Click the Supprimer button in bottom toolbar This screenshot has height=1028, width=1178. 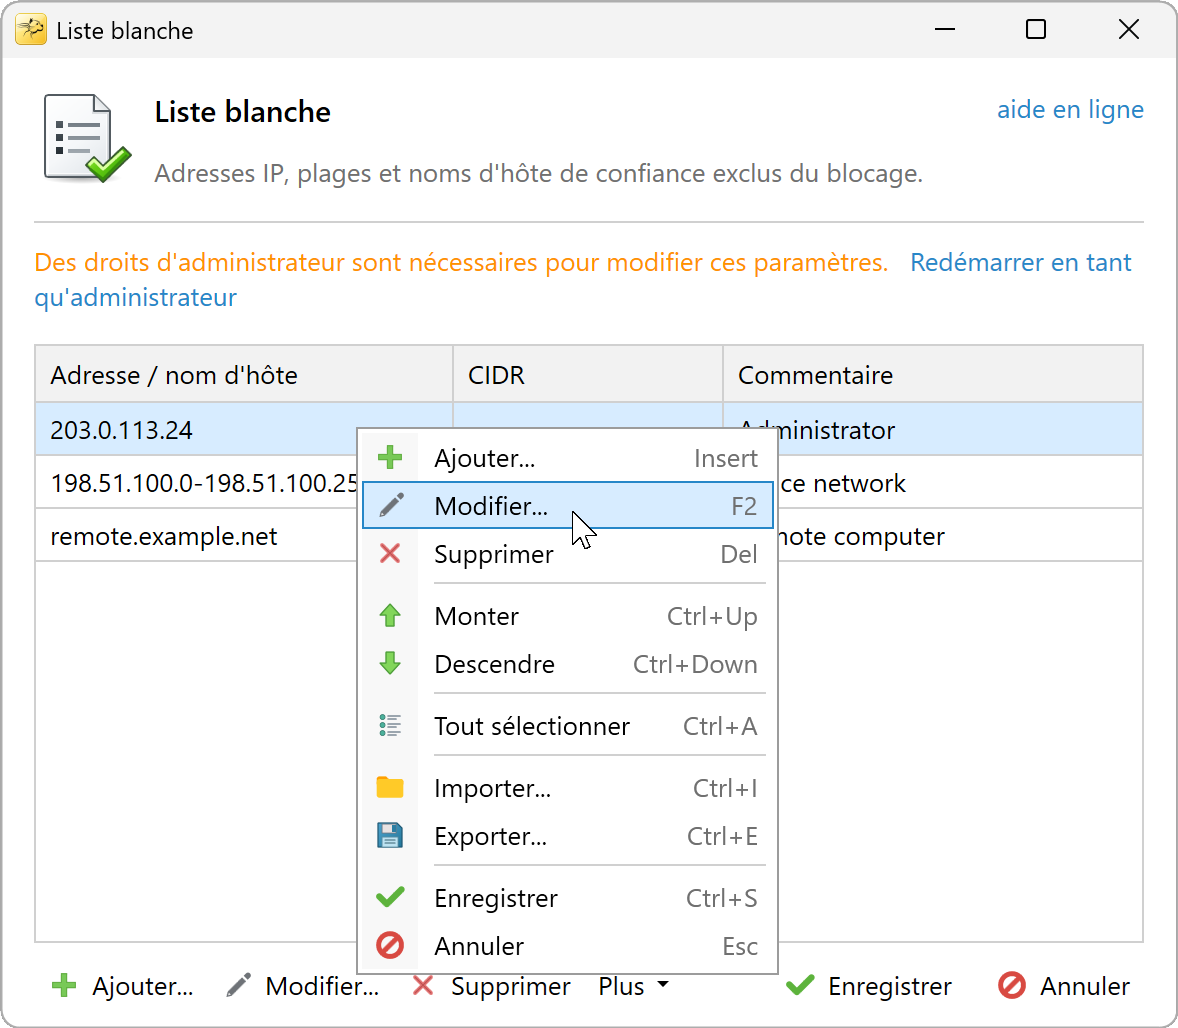[x=492, y=985]
